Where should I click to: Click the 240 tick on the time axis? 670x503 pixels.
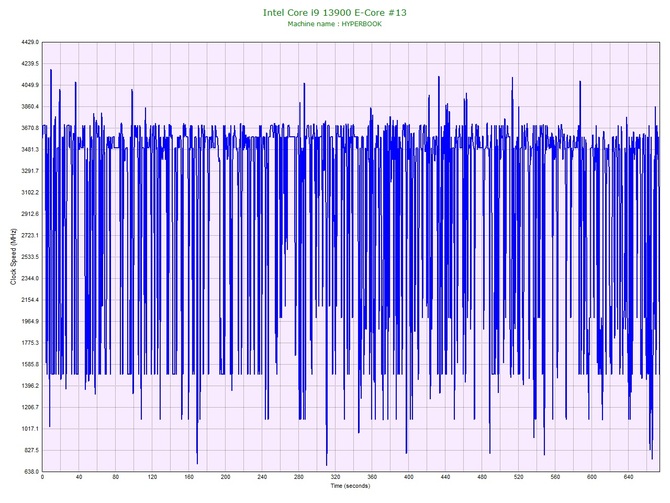tap(262, 477)
